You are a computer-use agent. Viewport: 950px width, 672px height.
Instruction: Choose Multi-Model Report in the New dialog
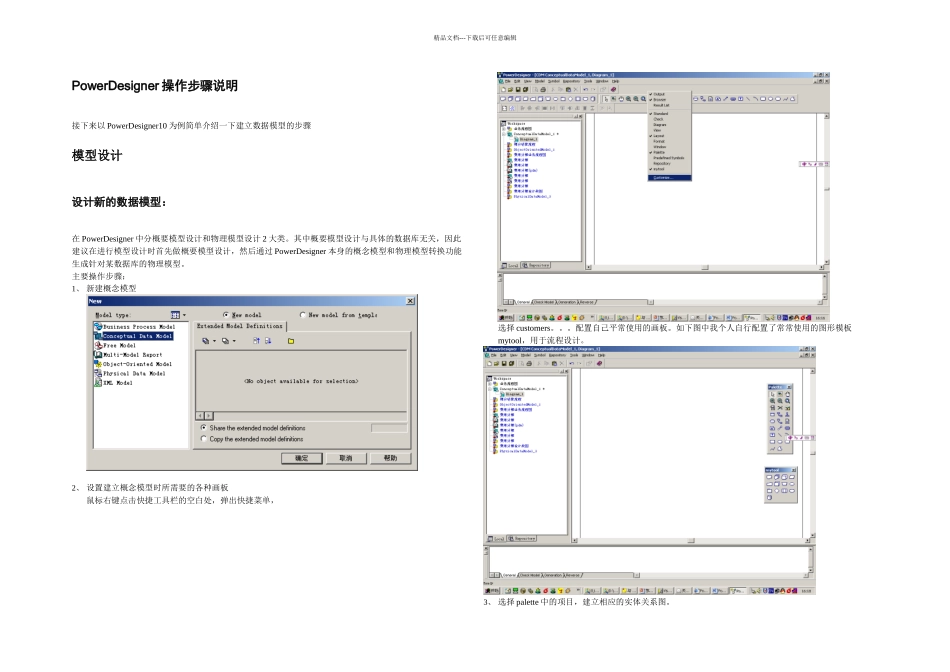click(x=128, y=354)
